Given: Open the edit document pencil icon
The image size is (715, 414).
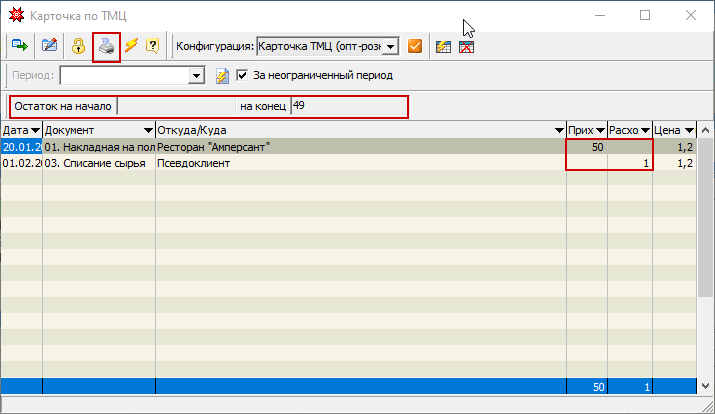Looking at the screenshot, I should 49,46.
